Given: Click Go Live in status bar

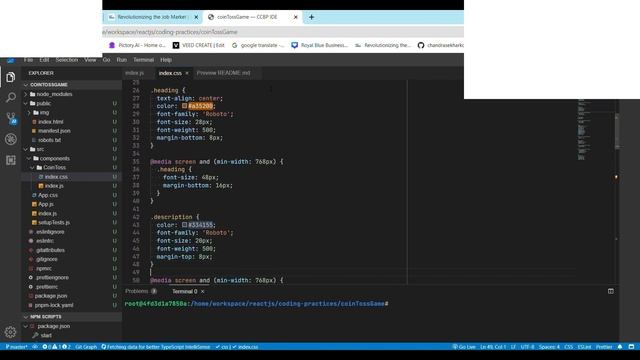Looking at the screenshot, I should point(464,347).
